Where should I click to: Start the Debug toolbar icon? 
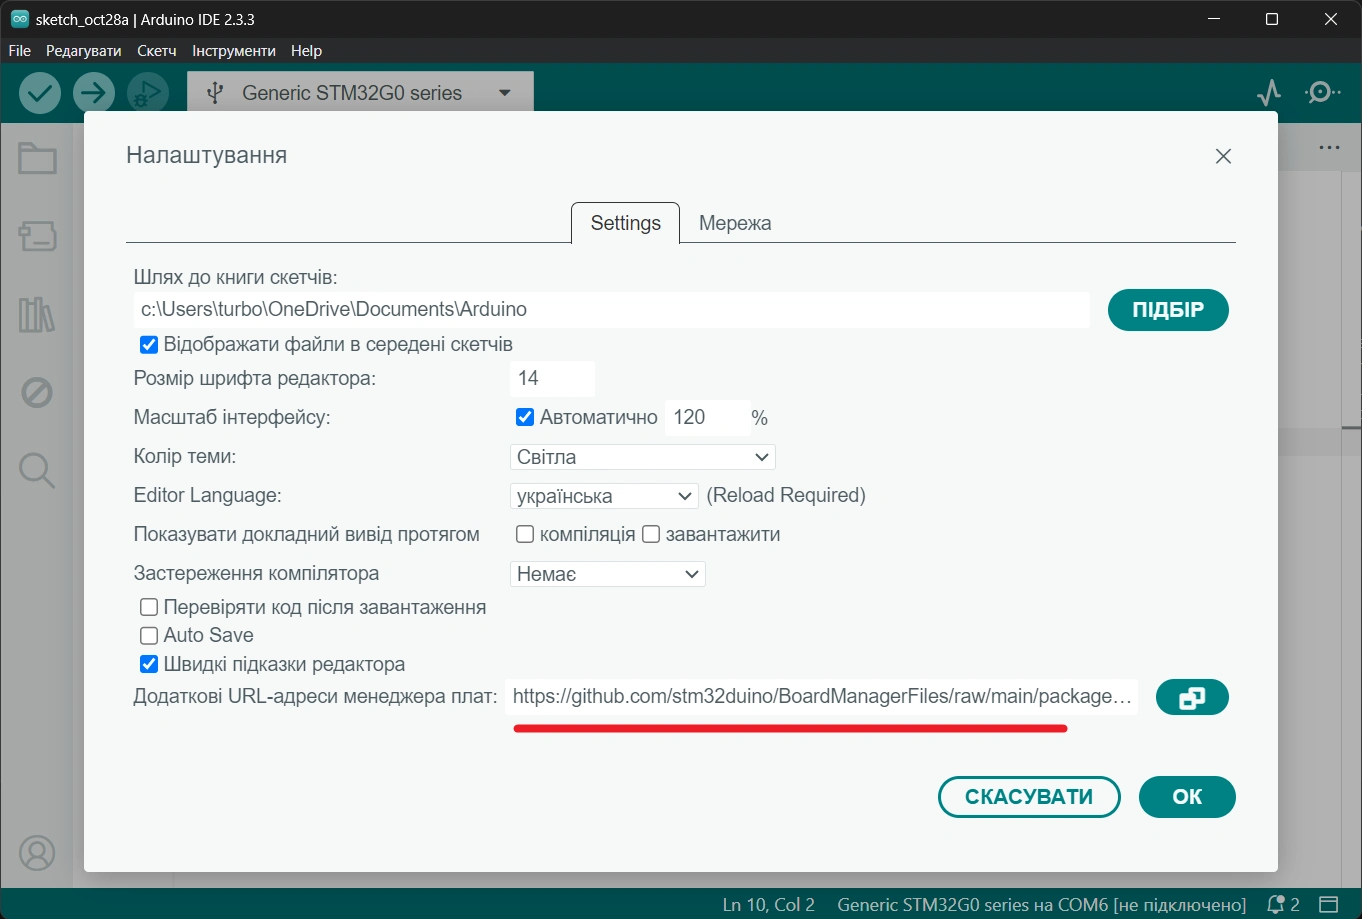pyautogui.click(x=148, y=93)
